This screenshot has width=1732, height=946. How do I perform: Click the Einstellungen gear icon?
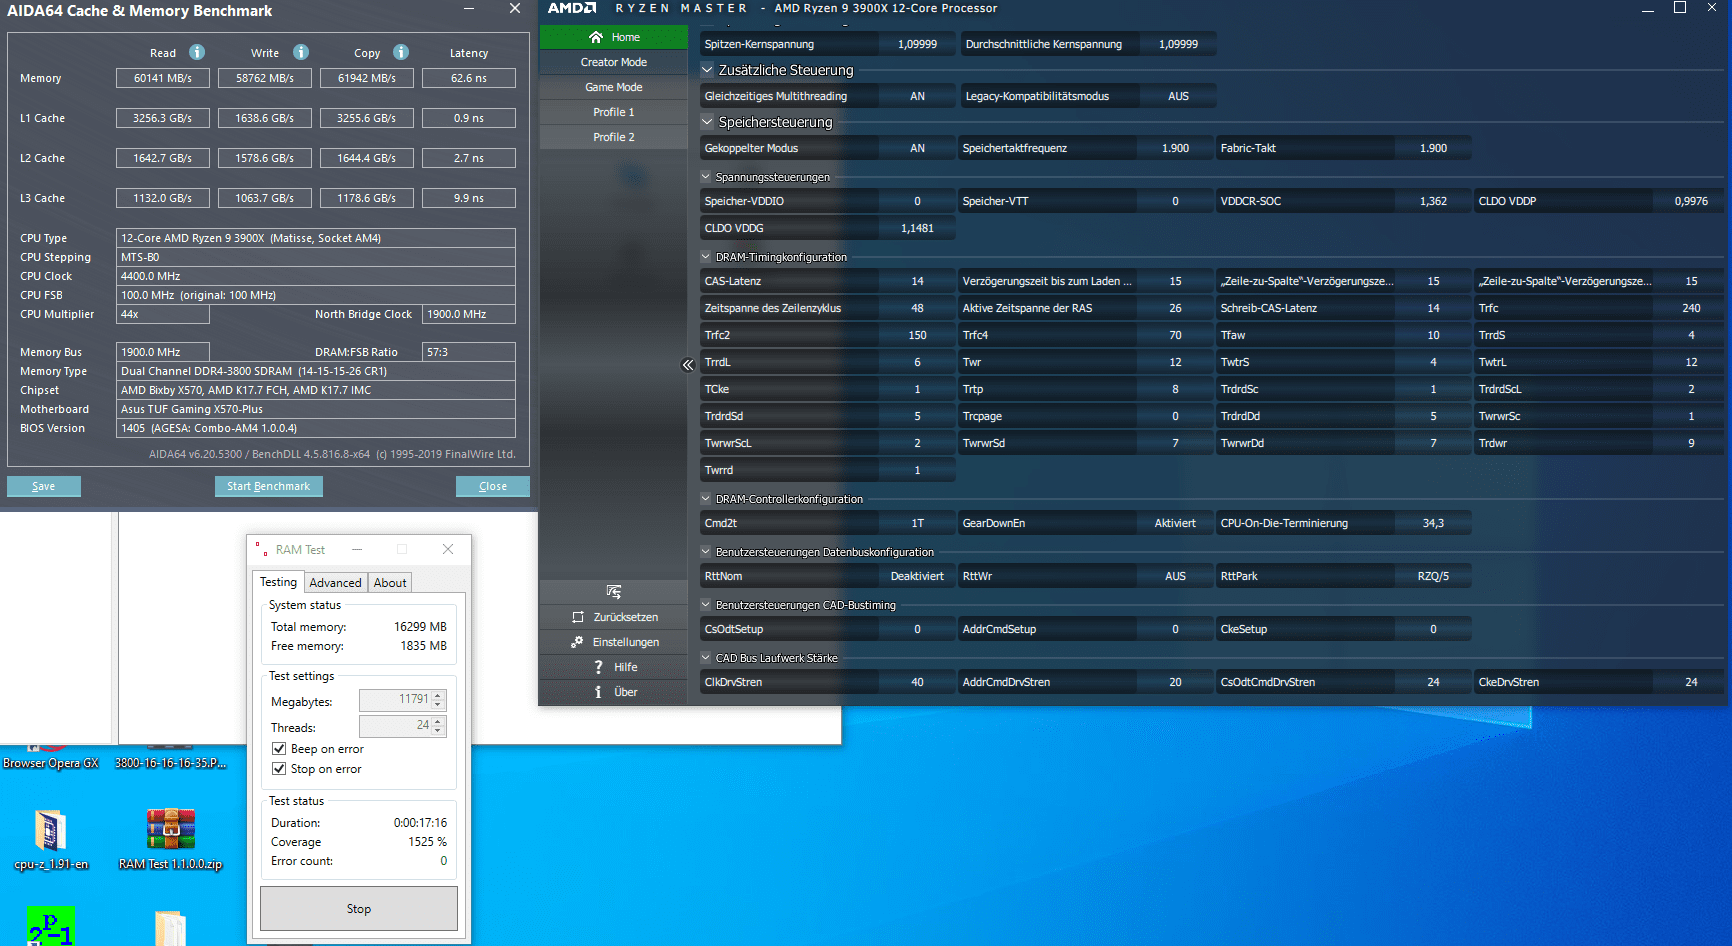(577, 642)
